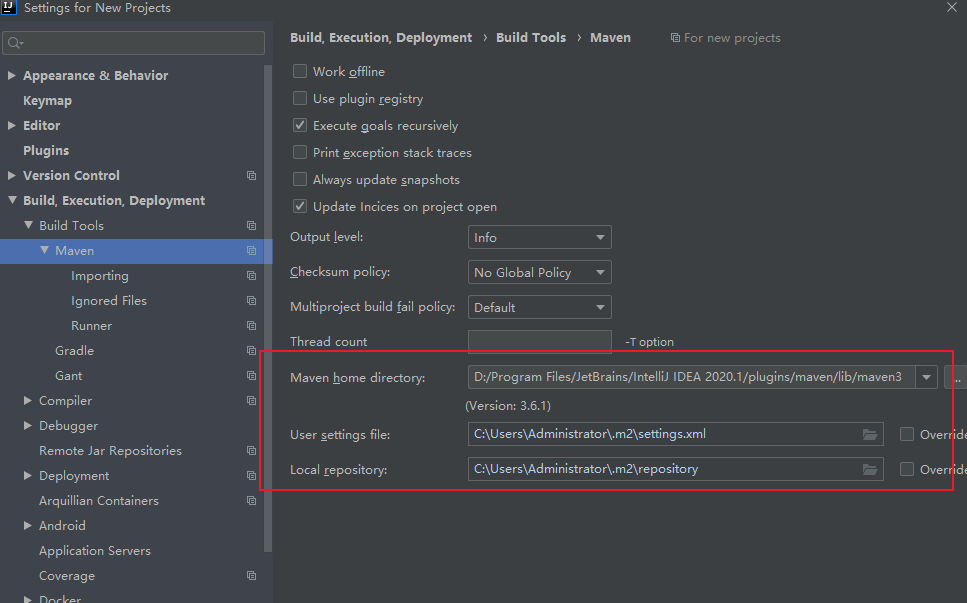Enable Print exception stack traces

point(300,153)
